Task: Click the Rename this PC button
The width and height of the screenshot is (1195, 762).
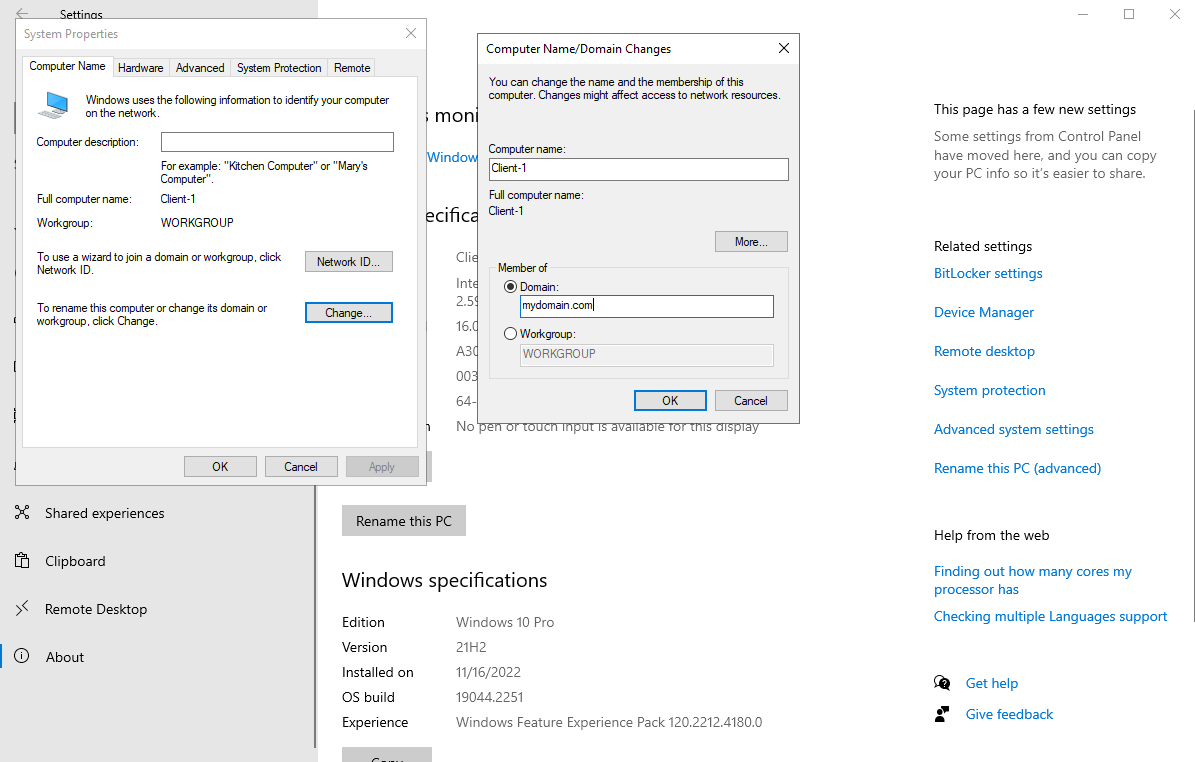Action: tap(404, 521)
